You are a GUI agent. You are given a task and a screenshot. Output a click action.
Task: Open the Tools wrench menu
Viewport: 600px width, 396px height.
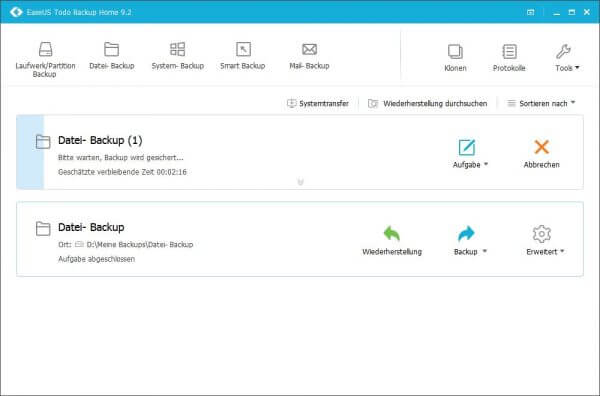(567, 58)
